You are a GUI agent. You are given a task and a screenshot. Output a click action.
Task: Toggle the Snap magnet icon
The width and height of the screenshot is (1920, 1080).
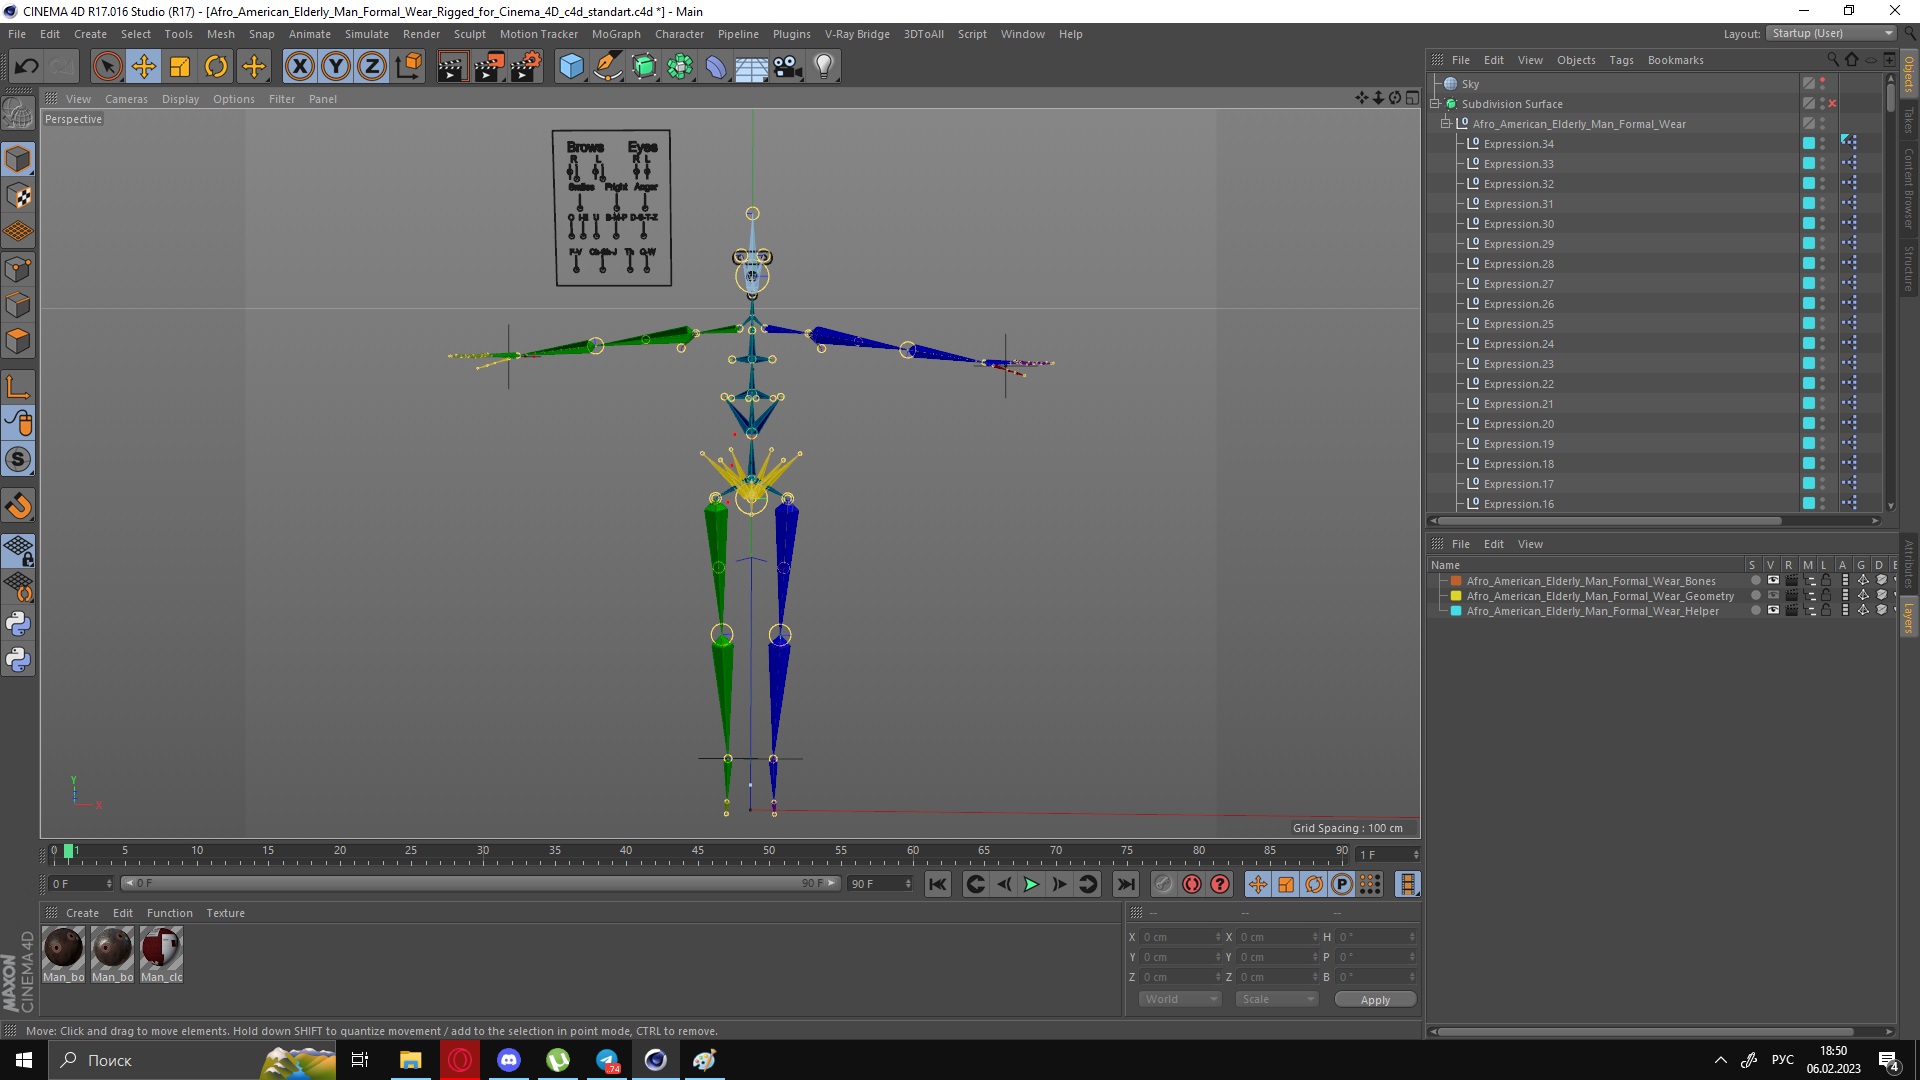point(18,505)
